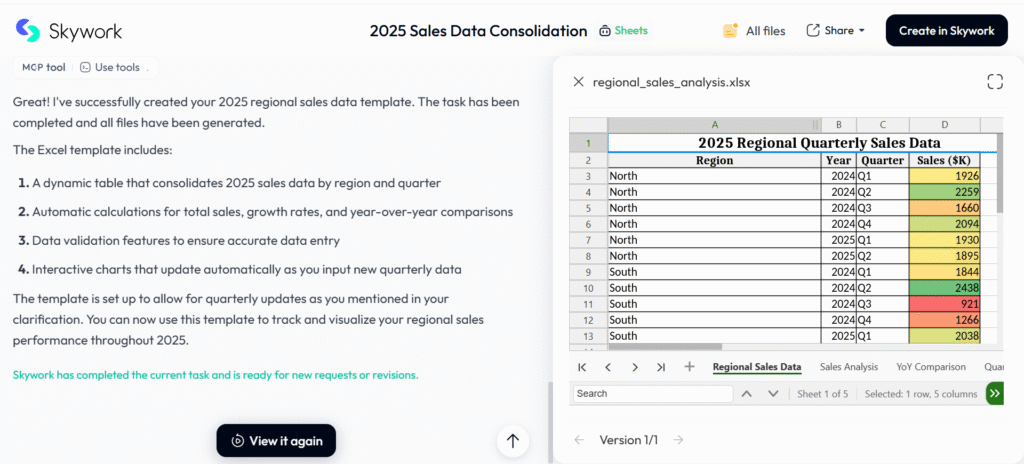Open the YoY Comparison sheet tab
1024x464 pixels.
(x=930, y=367)
